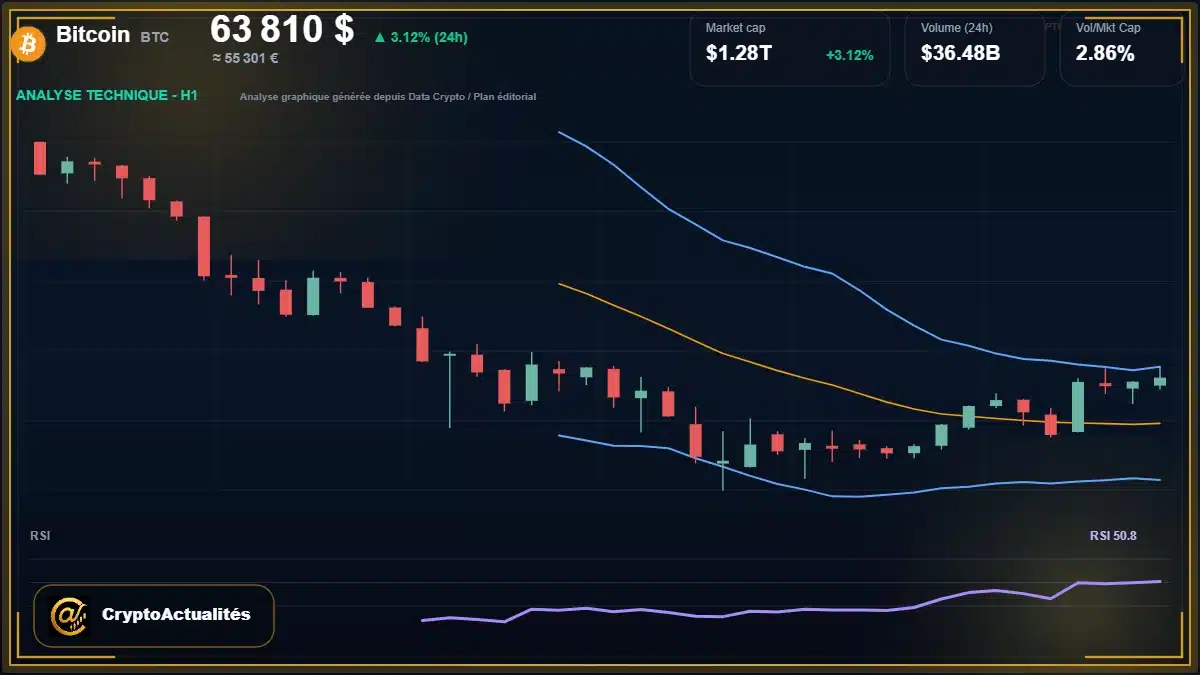Screen dimensions: 1200x675
Task: Click the $36.48B volume value
Action: coord(961,54)
